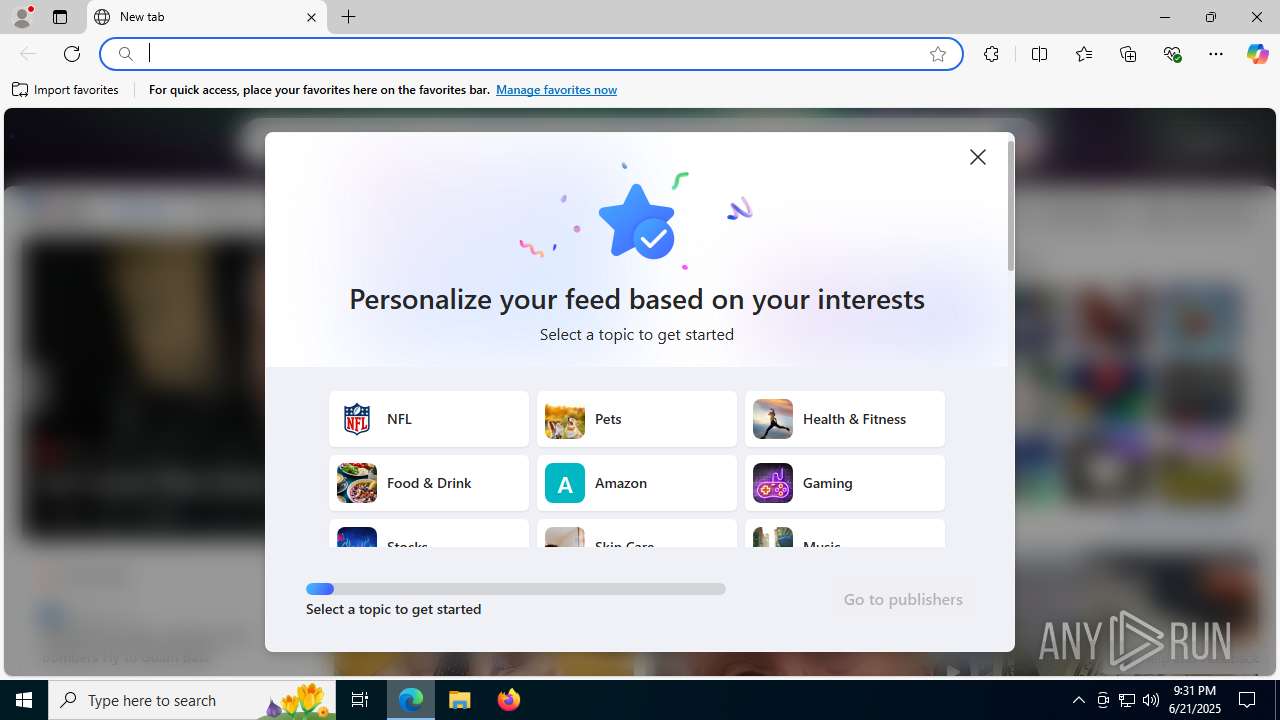Close the personalize feed dialog
Viewport: 1280px width, 720px height.
978,157
